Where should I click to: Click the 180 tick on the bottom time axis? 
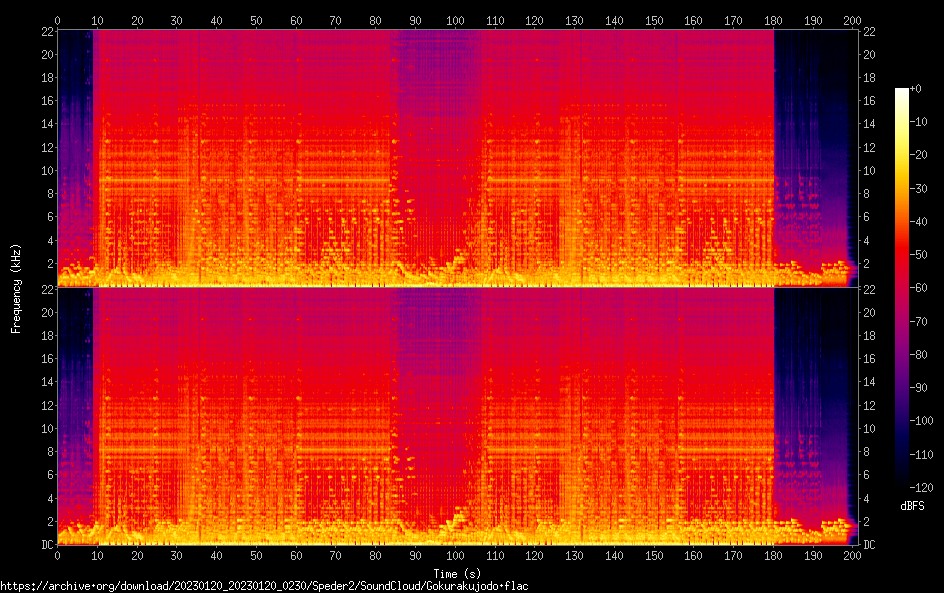pyautogui.click(x=774, y=554)
